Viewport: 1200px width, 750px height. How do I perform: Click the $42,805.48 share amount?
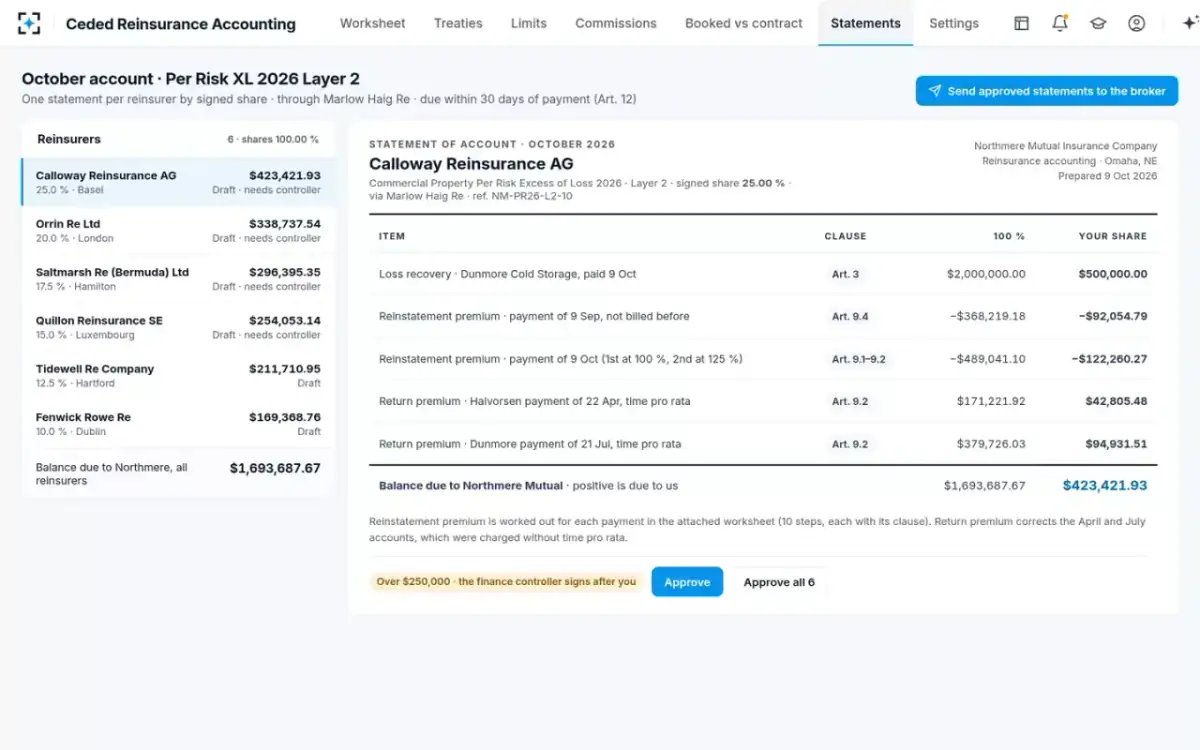(1116, 401)
